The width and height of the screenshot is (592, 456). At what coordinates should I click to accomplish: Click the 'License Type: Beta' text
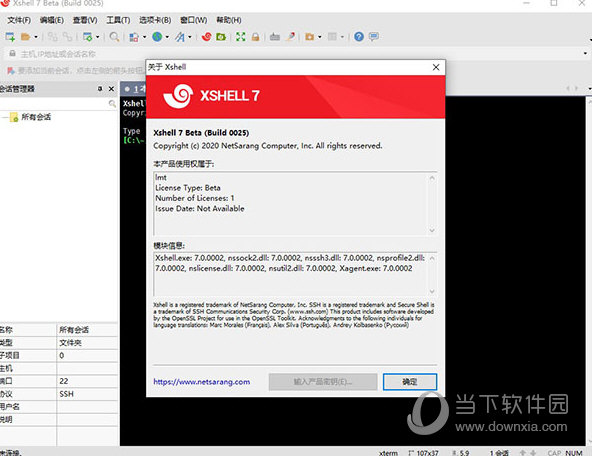pyautogui.click(x=188, y=188)
